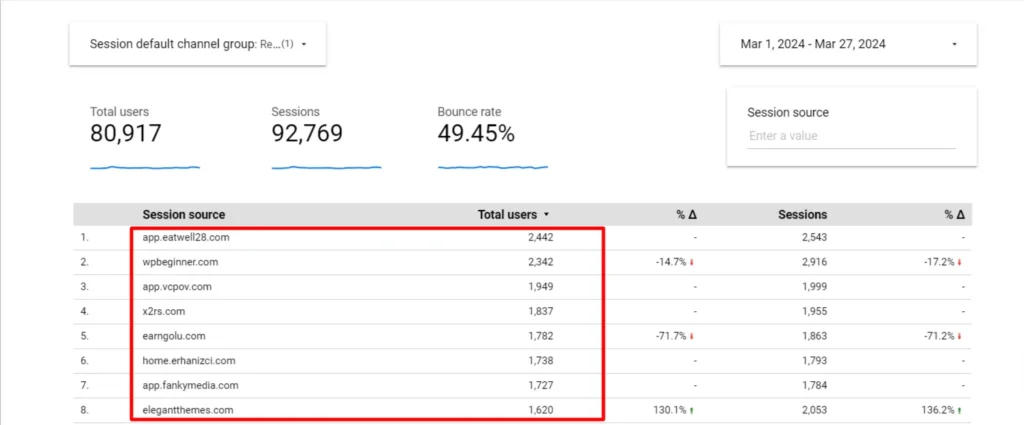Click the 2,442 total users value
The width and height of the screenshot is (1024, 425).
541,238
